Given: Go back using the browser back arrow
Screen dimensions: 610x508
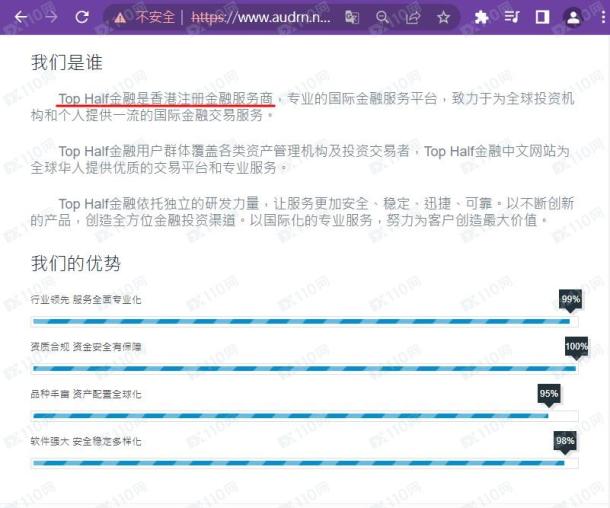Looking at the screenshot, I should click(21, 17).
